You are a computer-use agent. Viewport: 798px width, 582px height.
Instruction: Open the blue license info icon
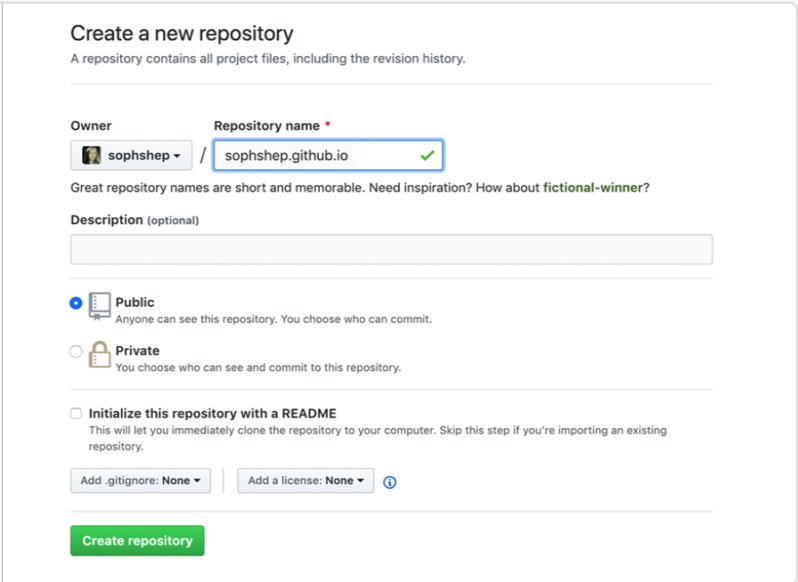390,482
